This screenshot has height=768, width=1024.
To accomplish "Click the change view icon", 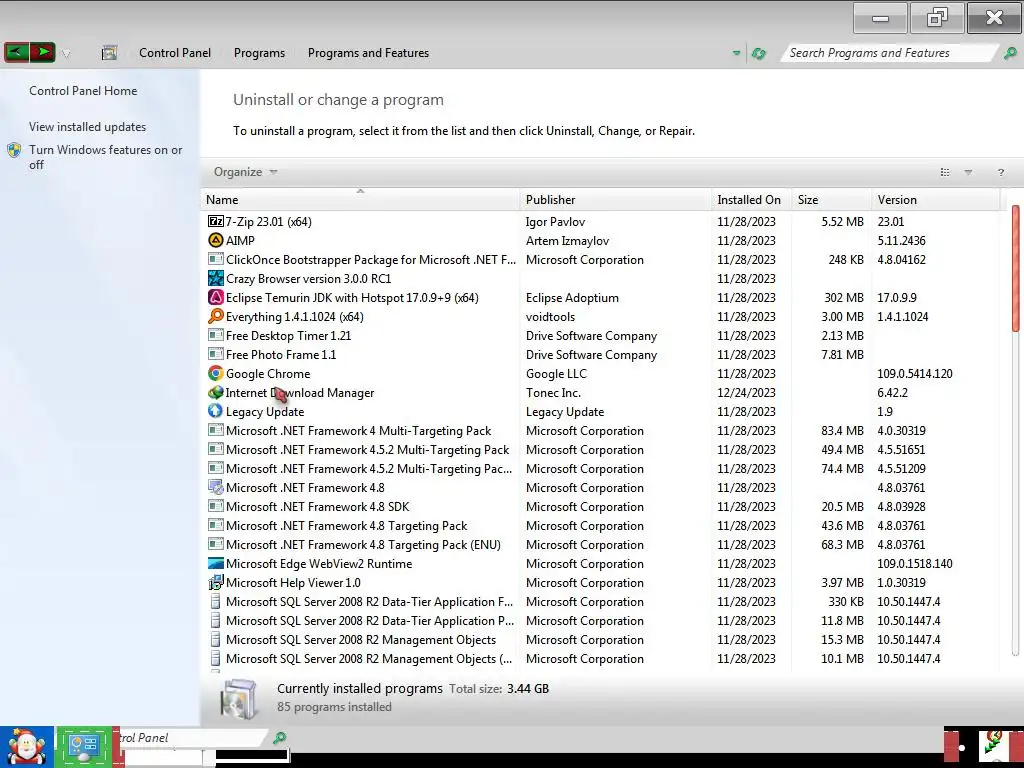I will (x=945, y=172).
